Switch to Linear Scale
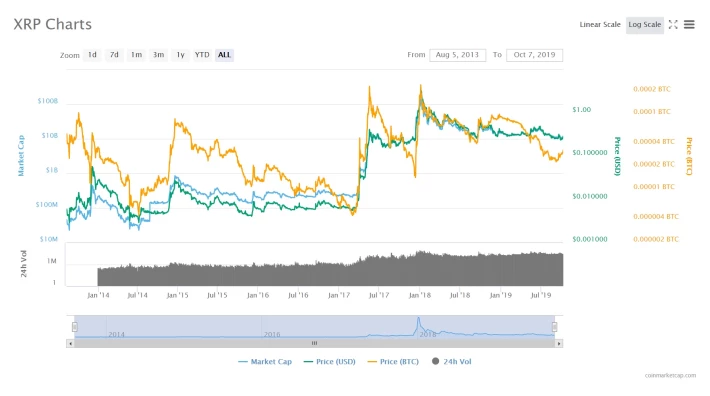This screenshot has width=710, height=396. (x=600, y=24)
